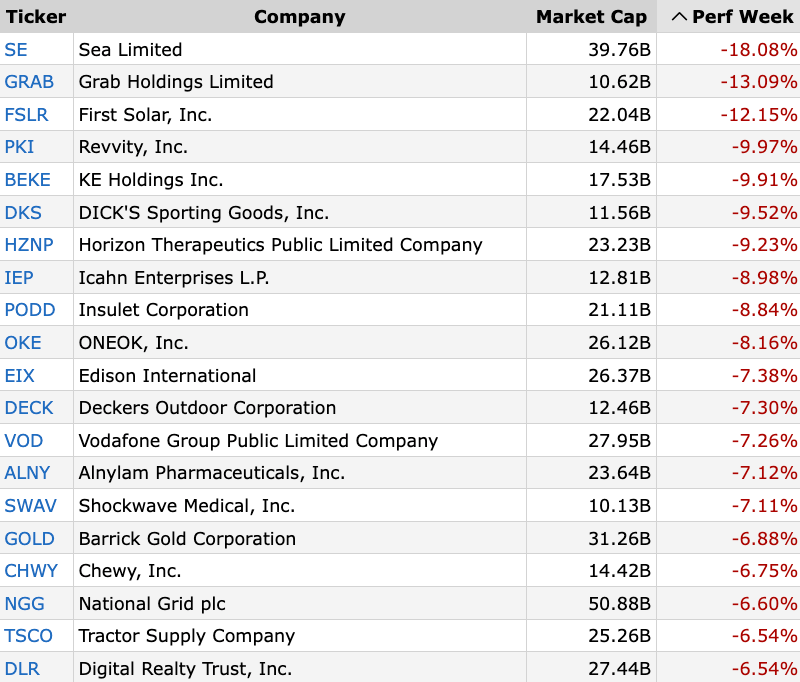This screenshot has height=682, width=800.
Task: Click Edison International's 26.37B market cap
Action: point(619,375)
